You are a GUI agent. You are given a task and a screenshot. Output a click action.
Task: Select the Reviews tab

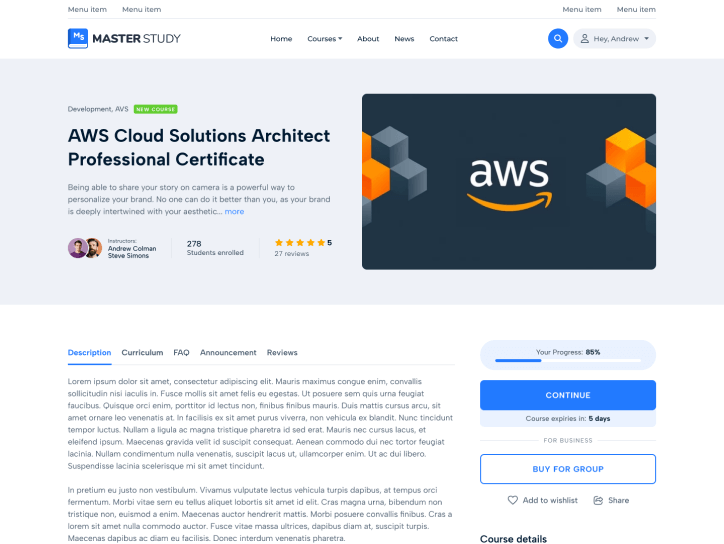pos(282,353)
